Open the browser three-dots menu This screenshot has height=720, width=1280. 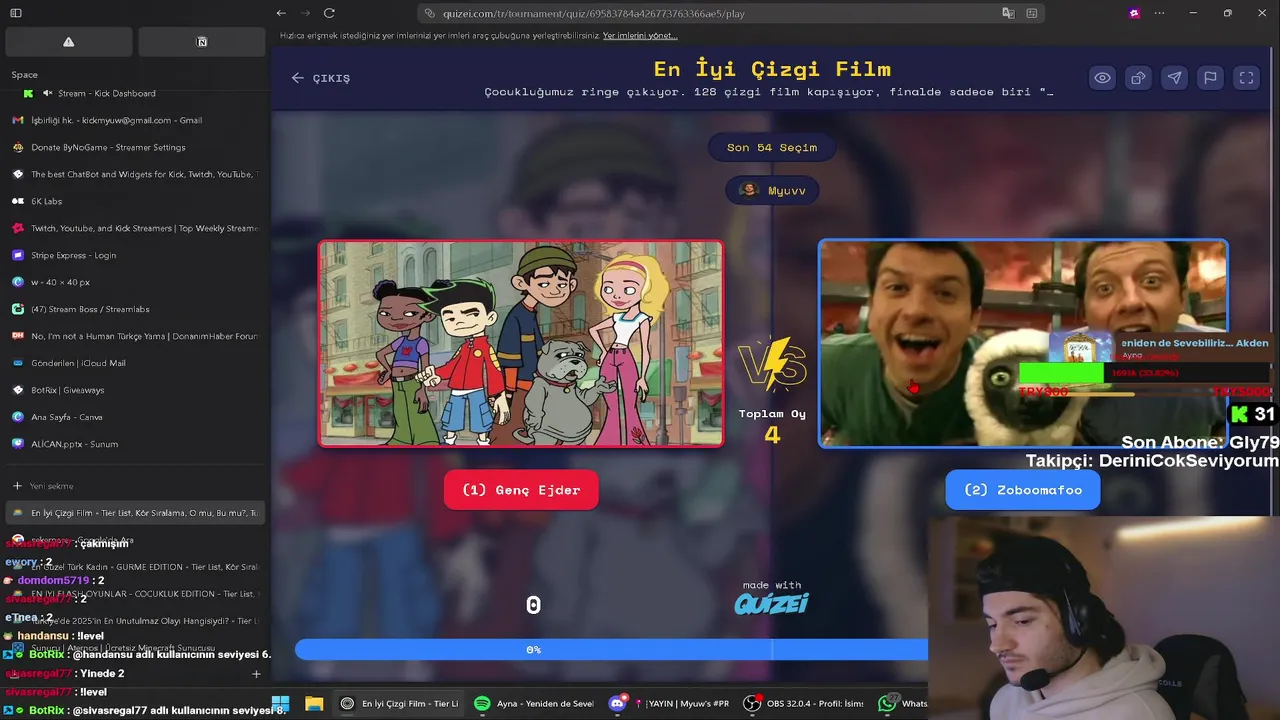(x=1159, y=13)
